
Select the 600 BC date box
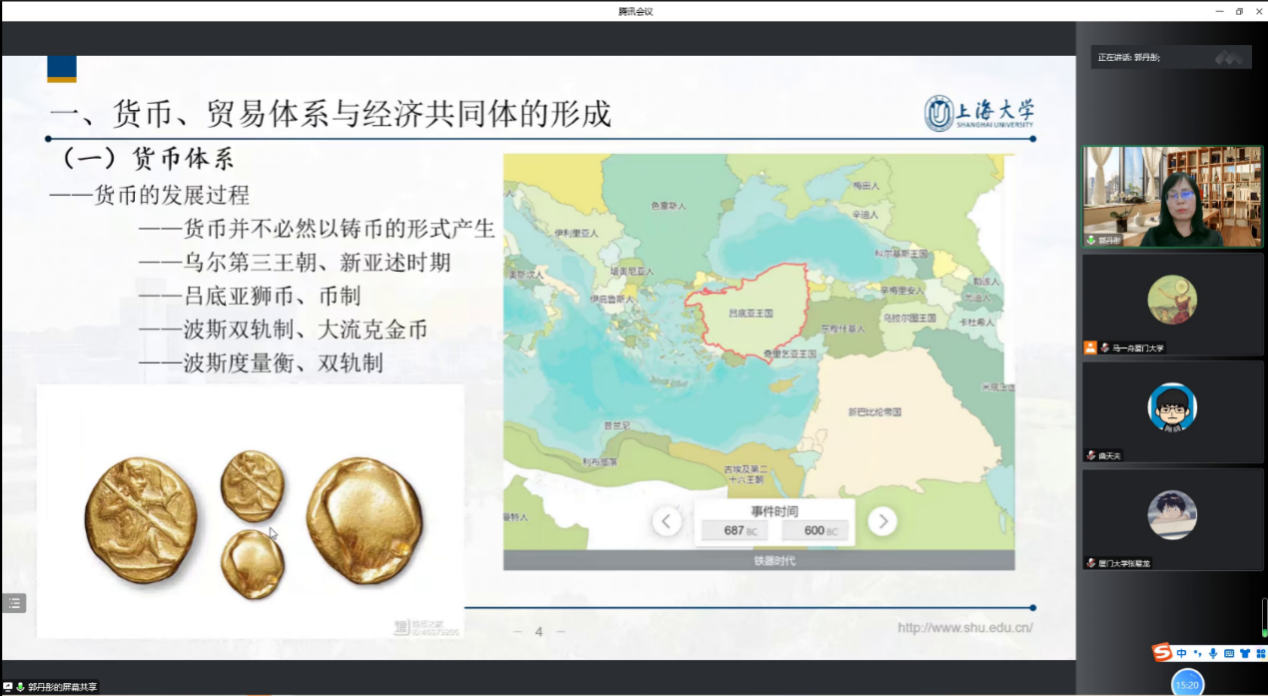coord(815,531)
